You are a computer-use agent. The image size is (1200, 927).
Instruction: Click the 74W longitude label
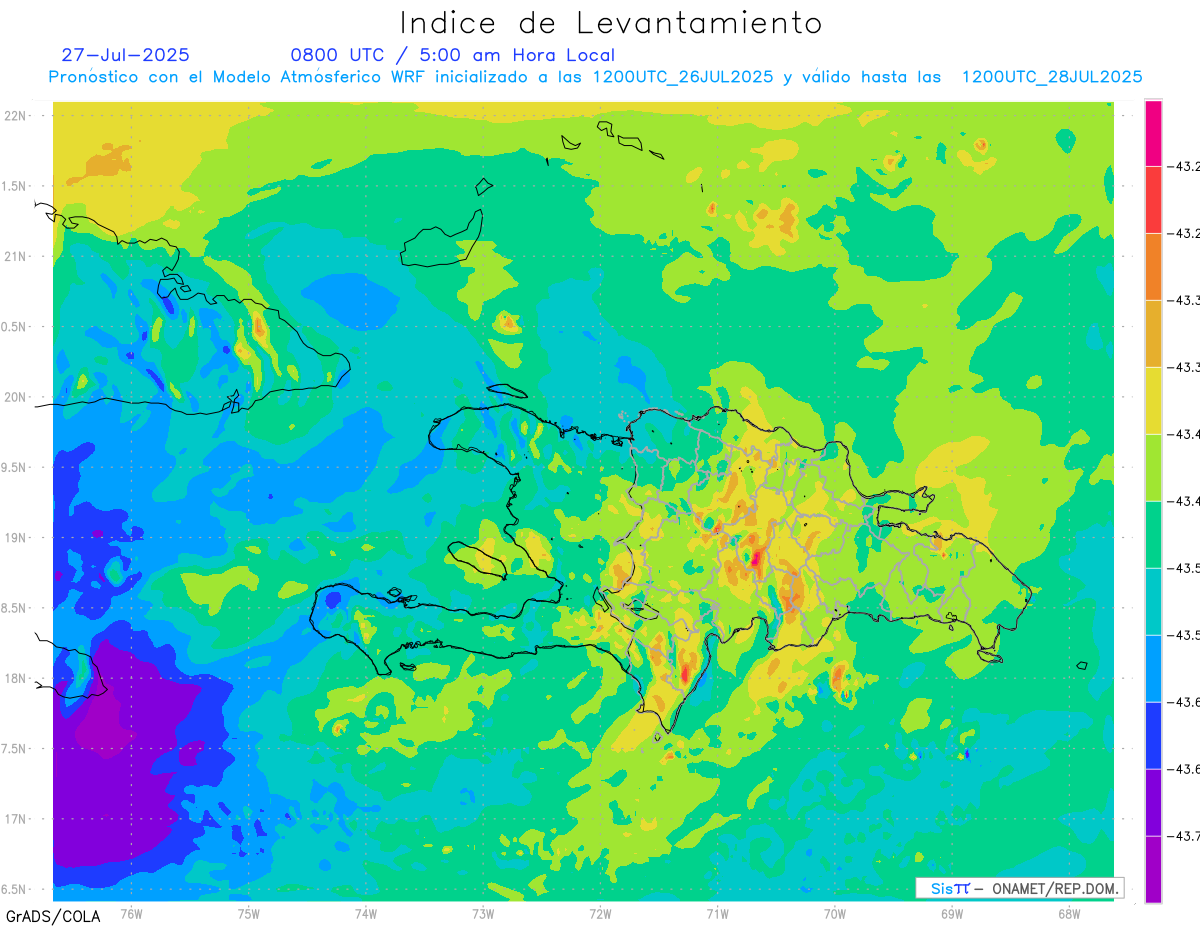(365, 913)
